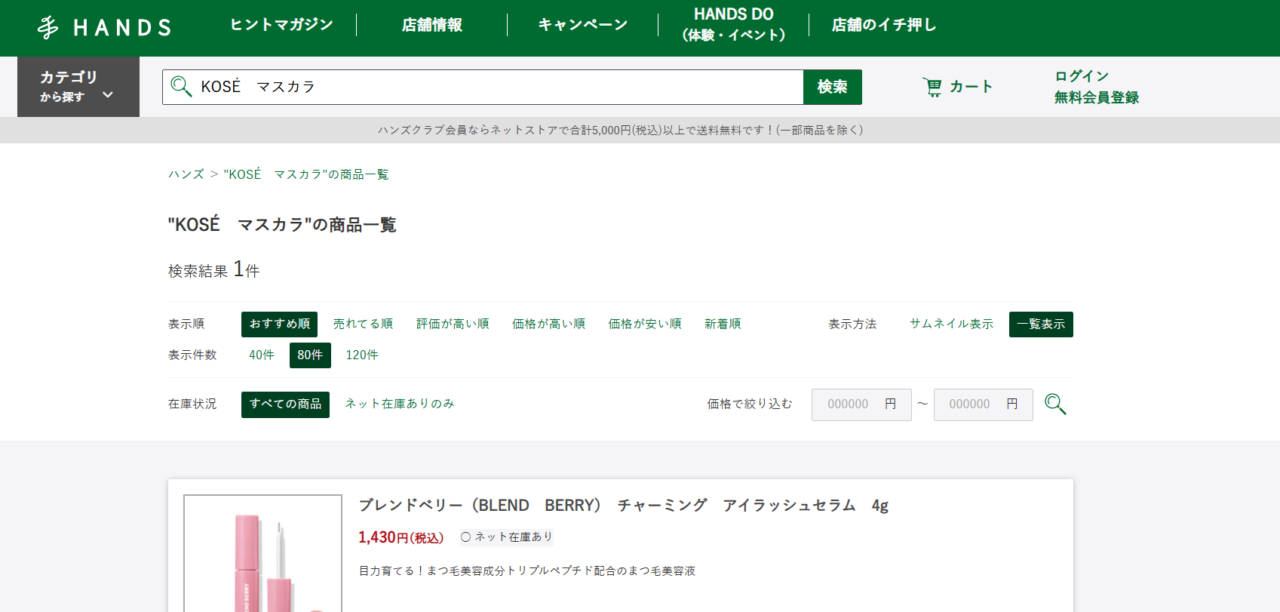1280x612 pixels.
Task: Sort by 価格が高い順
Action: 549,324
